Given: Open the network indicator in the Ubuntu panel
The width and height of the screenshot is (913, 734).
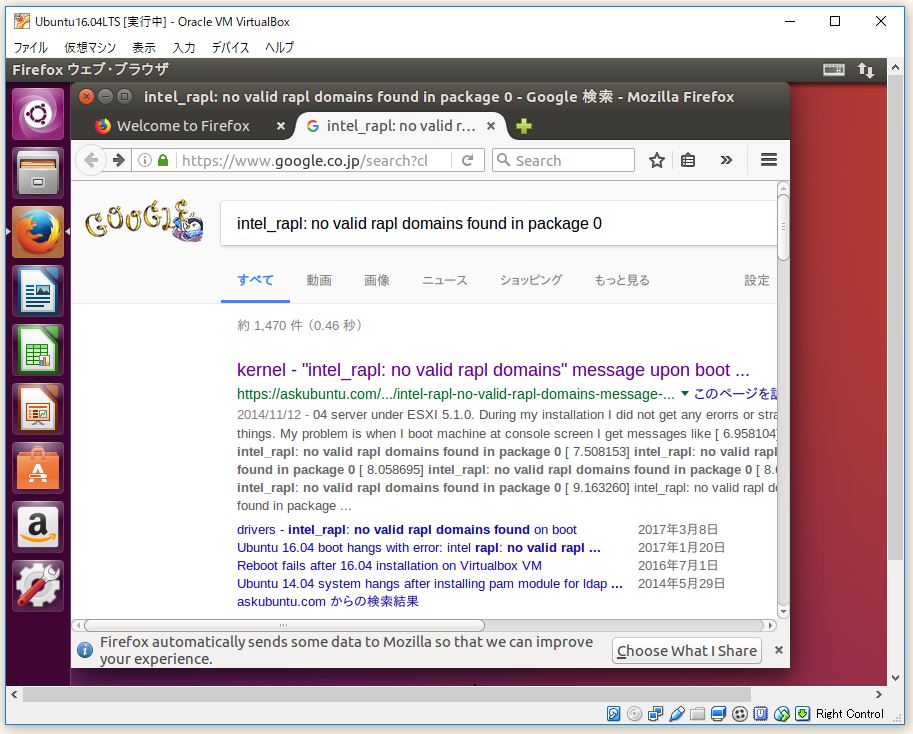Looking at the screenshot, I should point(866,70).
